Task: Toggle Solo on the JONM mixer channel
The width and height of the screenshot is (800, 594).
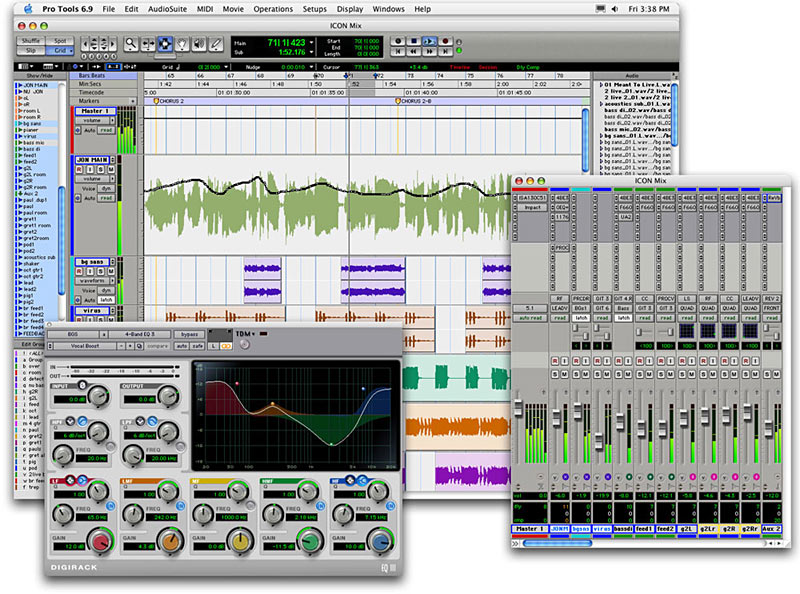Action: point(555,375)
